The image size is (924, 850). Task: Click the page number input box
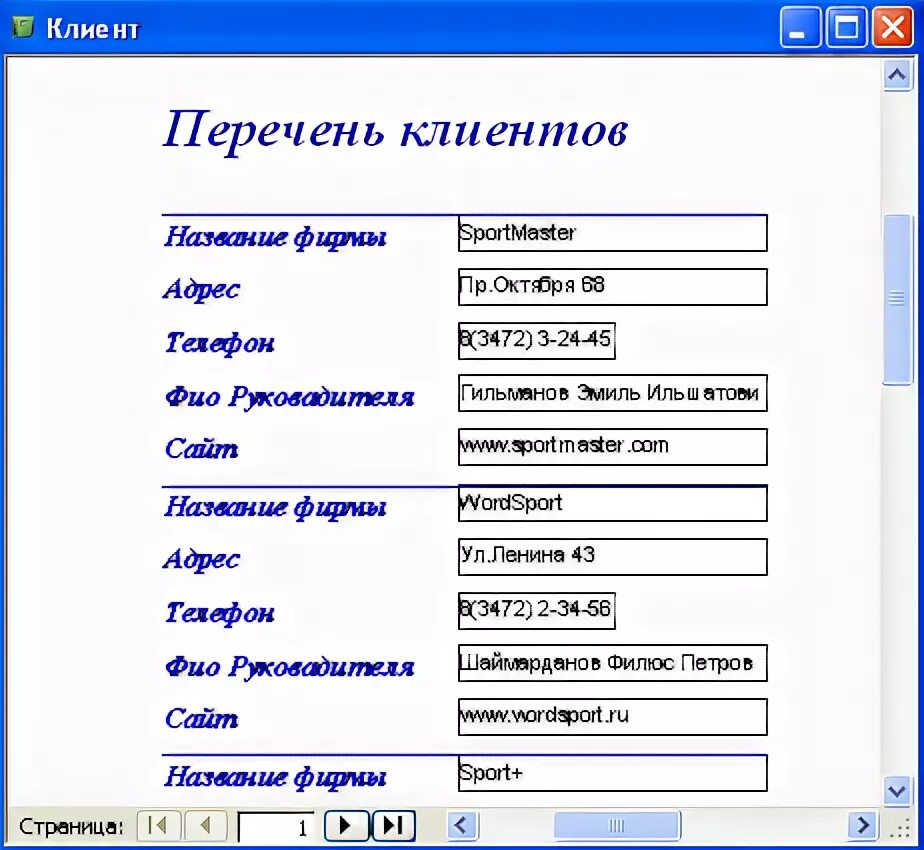click(x=276, y=827)
